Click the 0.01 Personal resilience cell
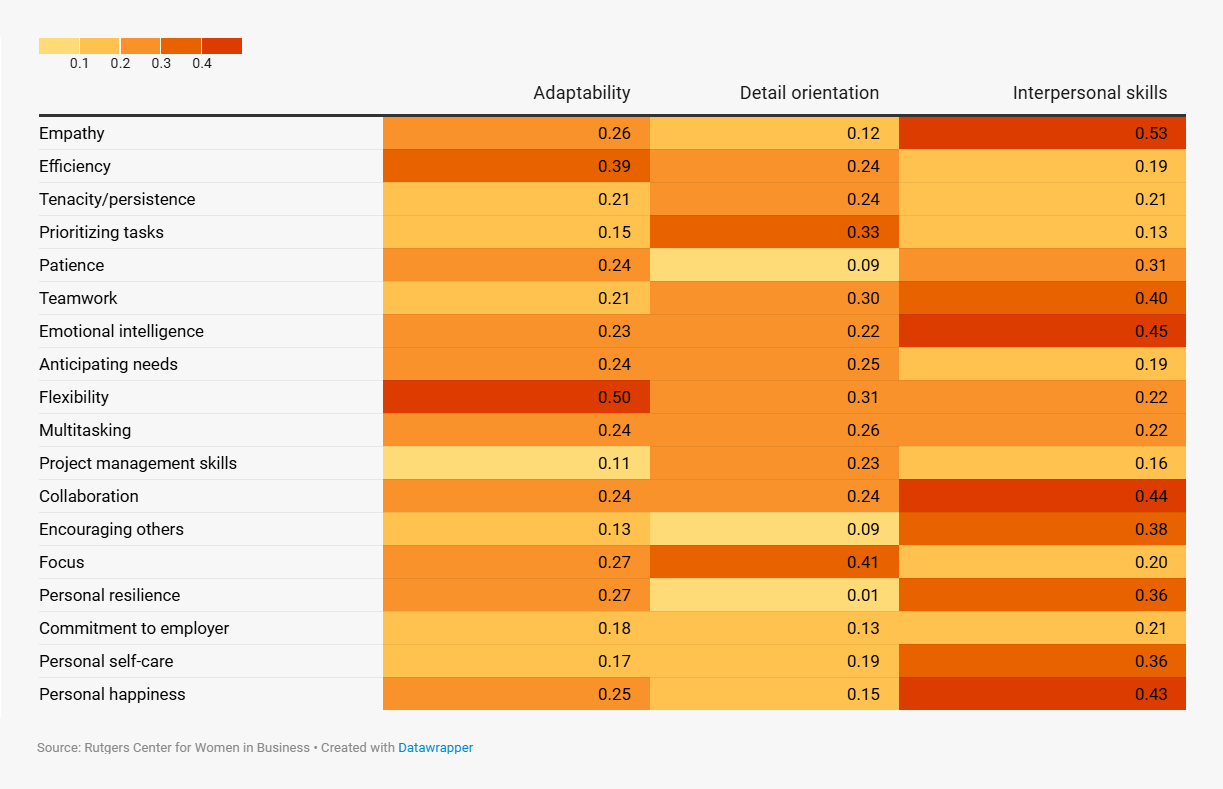This screenshot has height=789, width=1223. point(774,595)
